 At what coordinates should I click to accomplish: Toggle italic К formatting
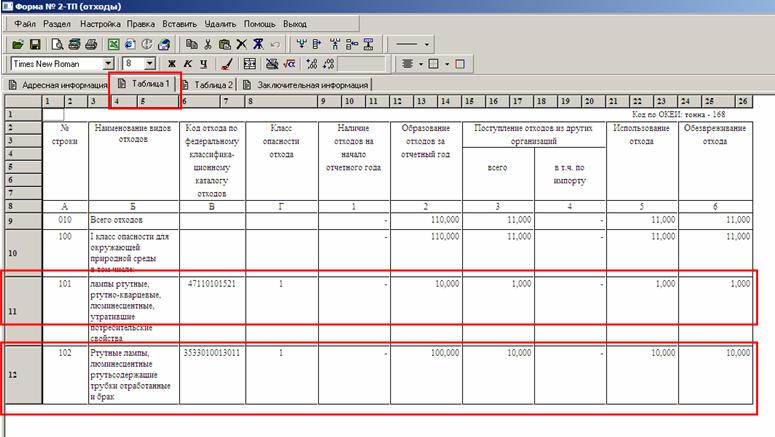click(x=186, y=64)
